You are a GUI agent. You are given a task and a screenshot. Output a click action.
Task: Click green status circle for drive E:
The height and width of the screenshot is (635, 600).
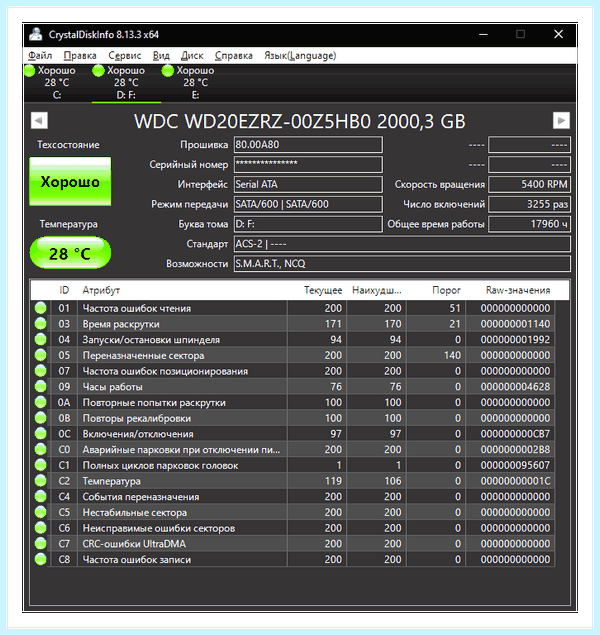[168, 70]
